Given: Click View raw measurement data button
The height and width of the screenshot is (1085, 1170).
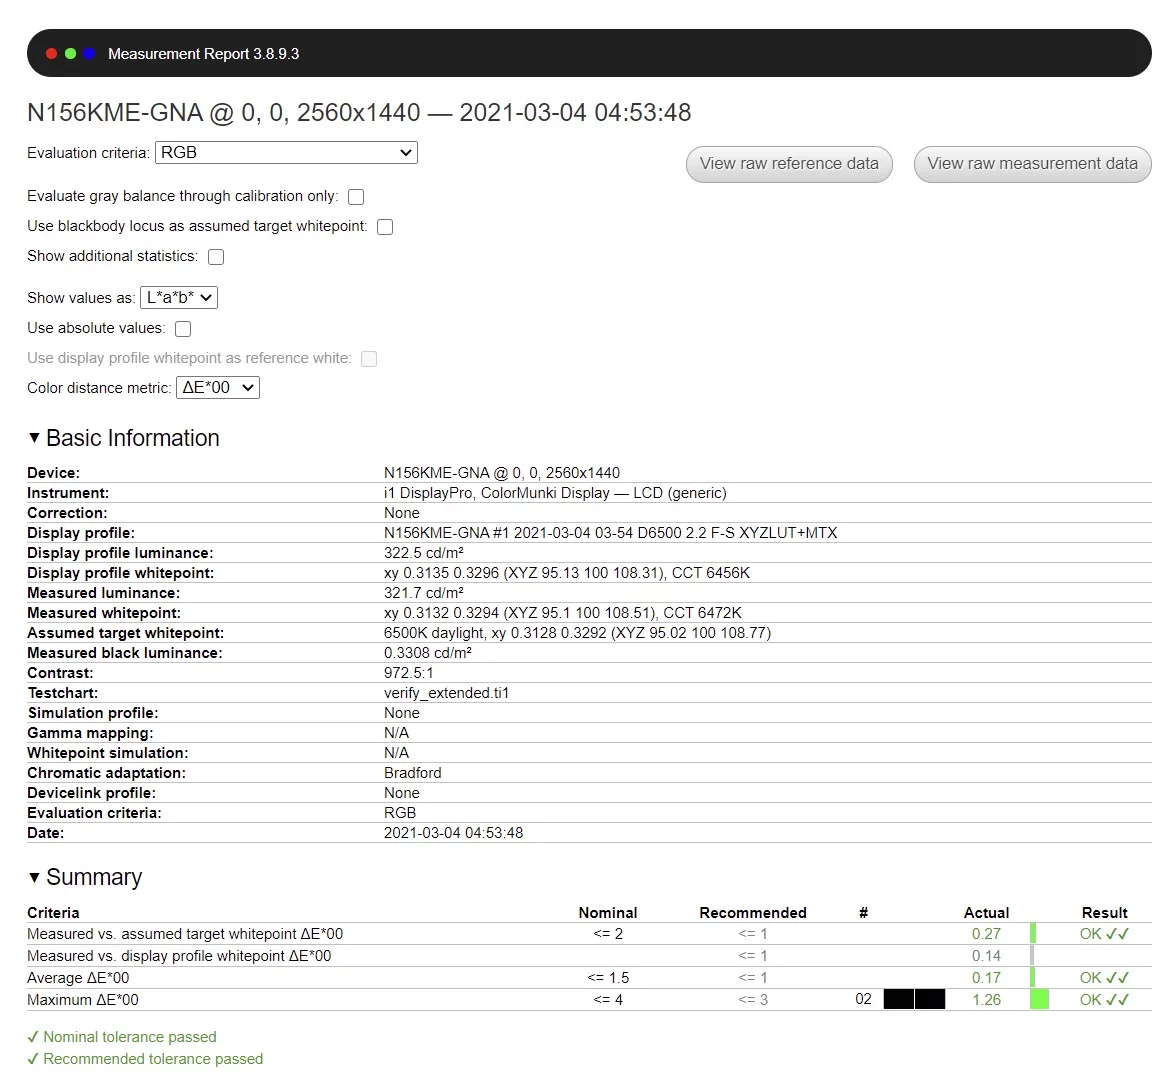Looking at the screenshot, I should tap(1032, 164).
